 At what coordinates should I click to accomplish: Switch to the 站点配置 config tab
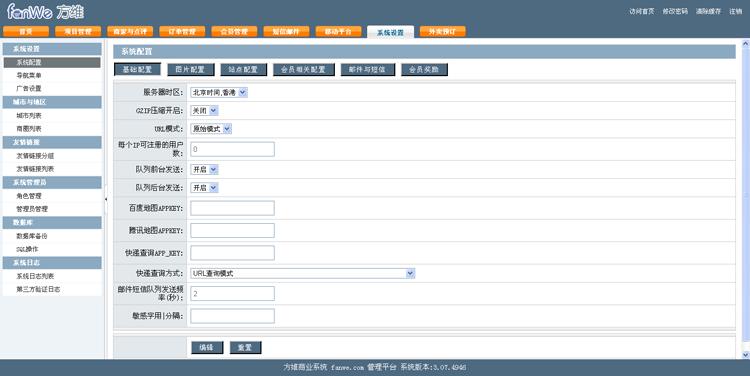243,69
